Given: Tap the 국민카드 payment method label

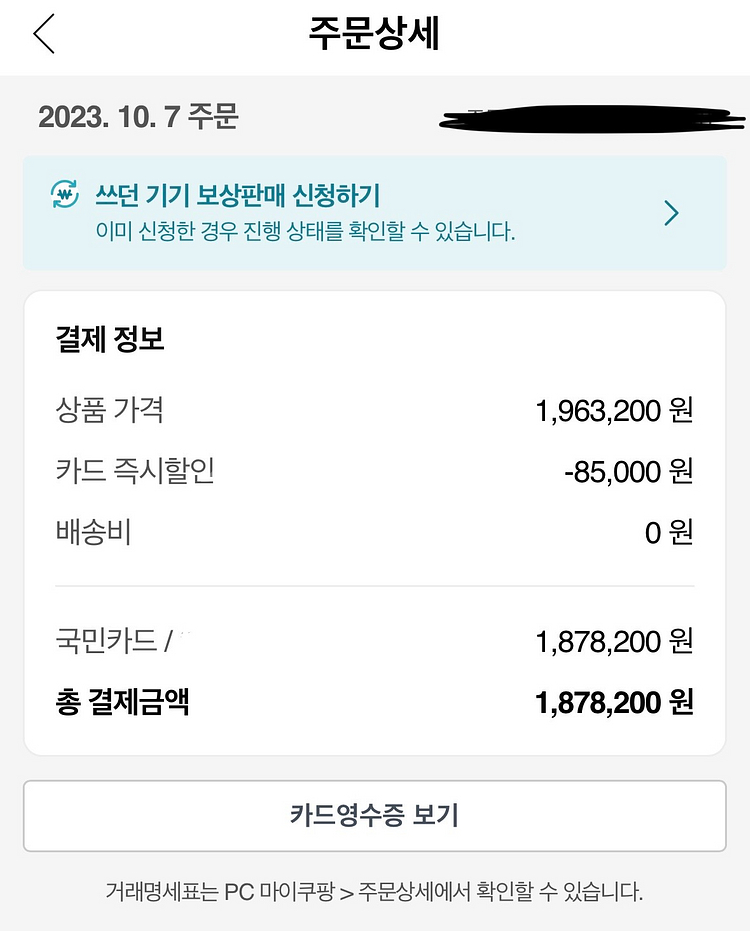Looking at the screenshot, I should (106, 641).
